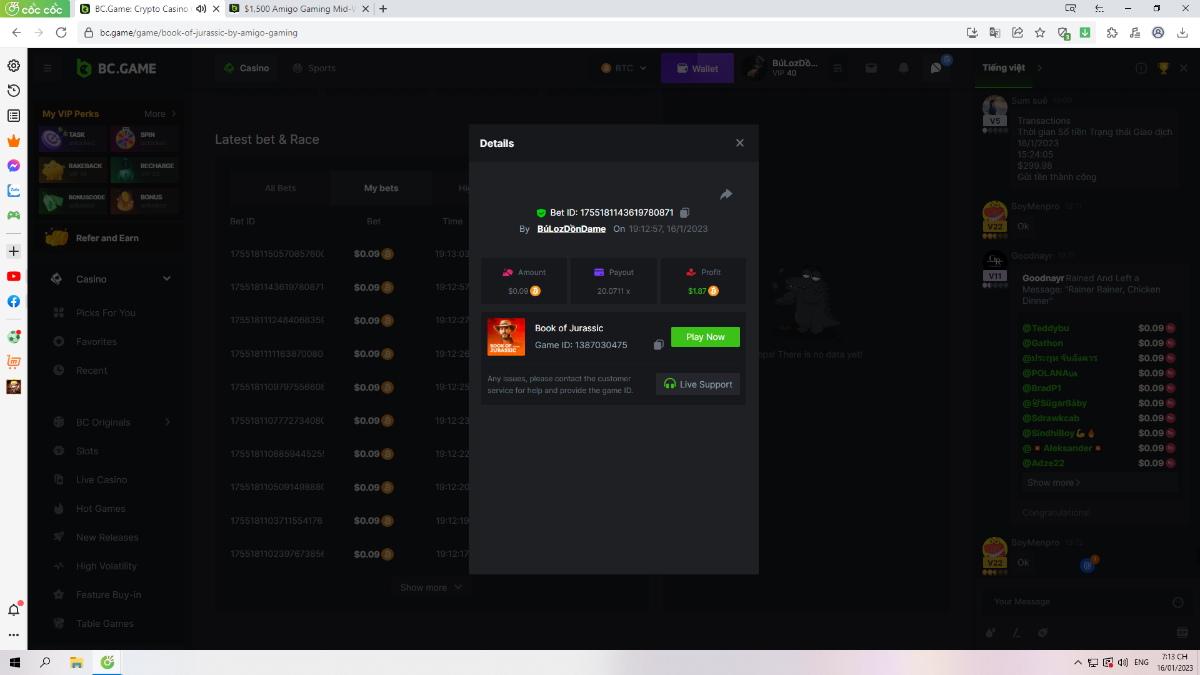Mute the BC.Game tab audio
This screenshot has height=675, width=1200.
point(202,9)
